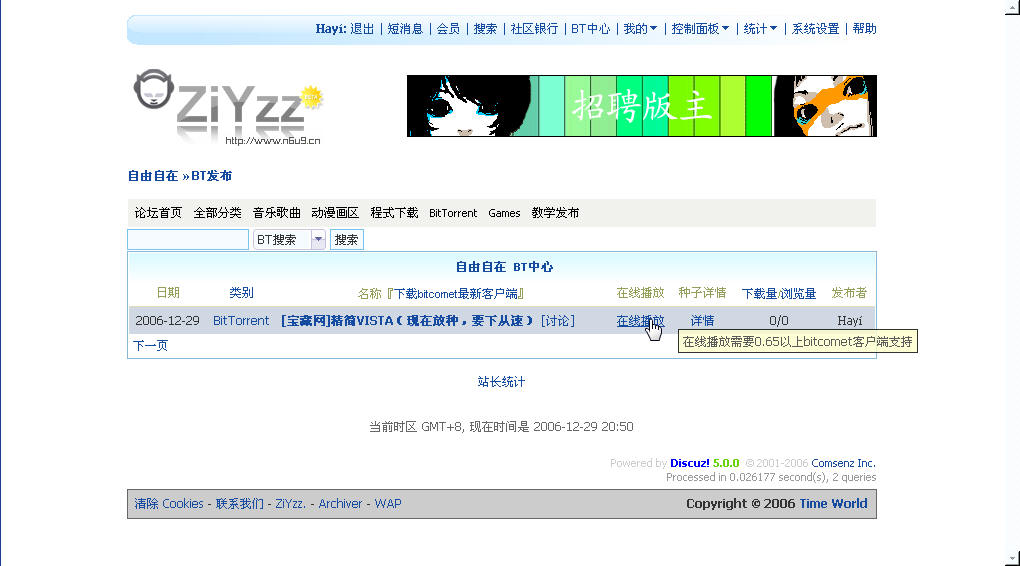Open the WAP footer link
The height and width of the screenshot is (566, 1020).
pos(388,504)
